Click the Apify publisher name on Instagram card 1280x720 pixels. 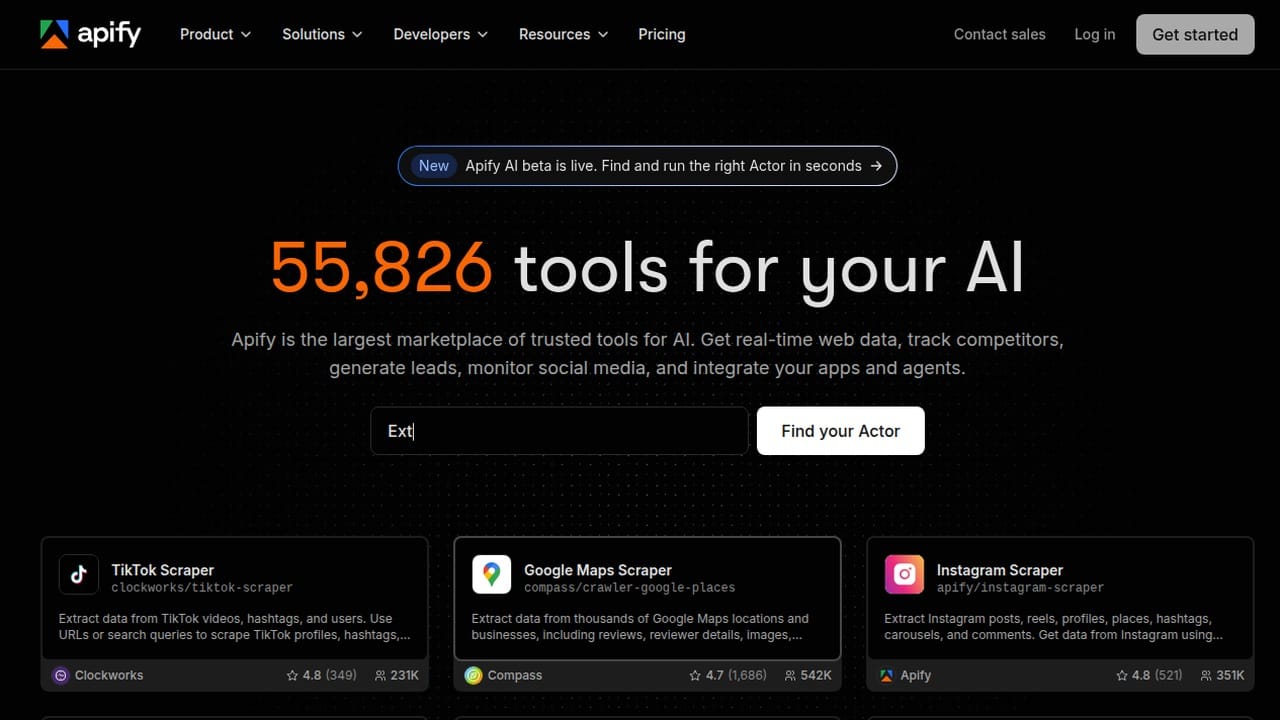[916, 675]
